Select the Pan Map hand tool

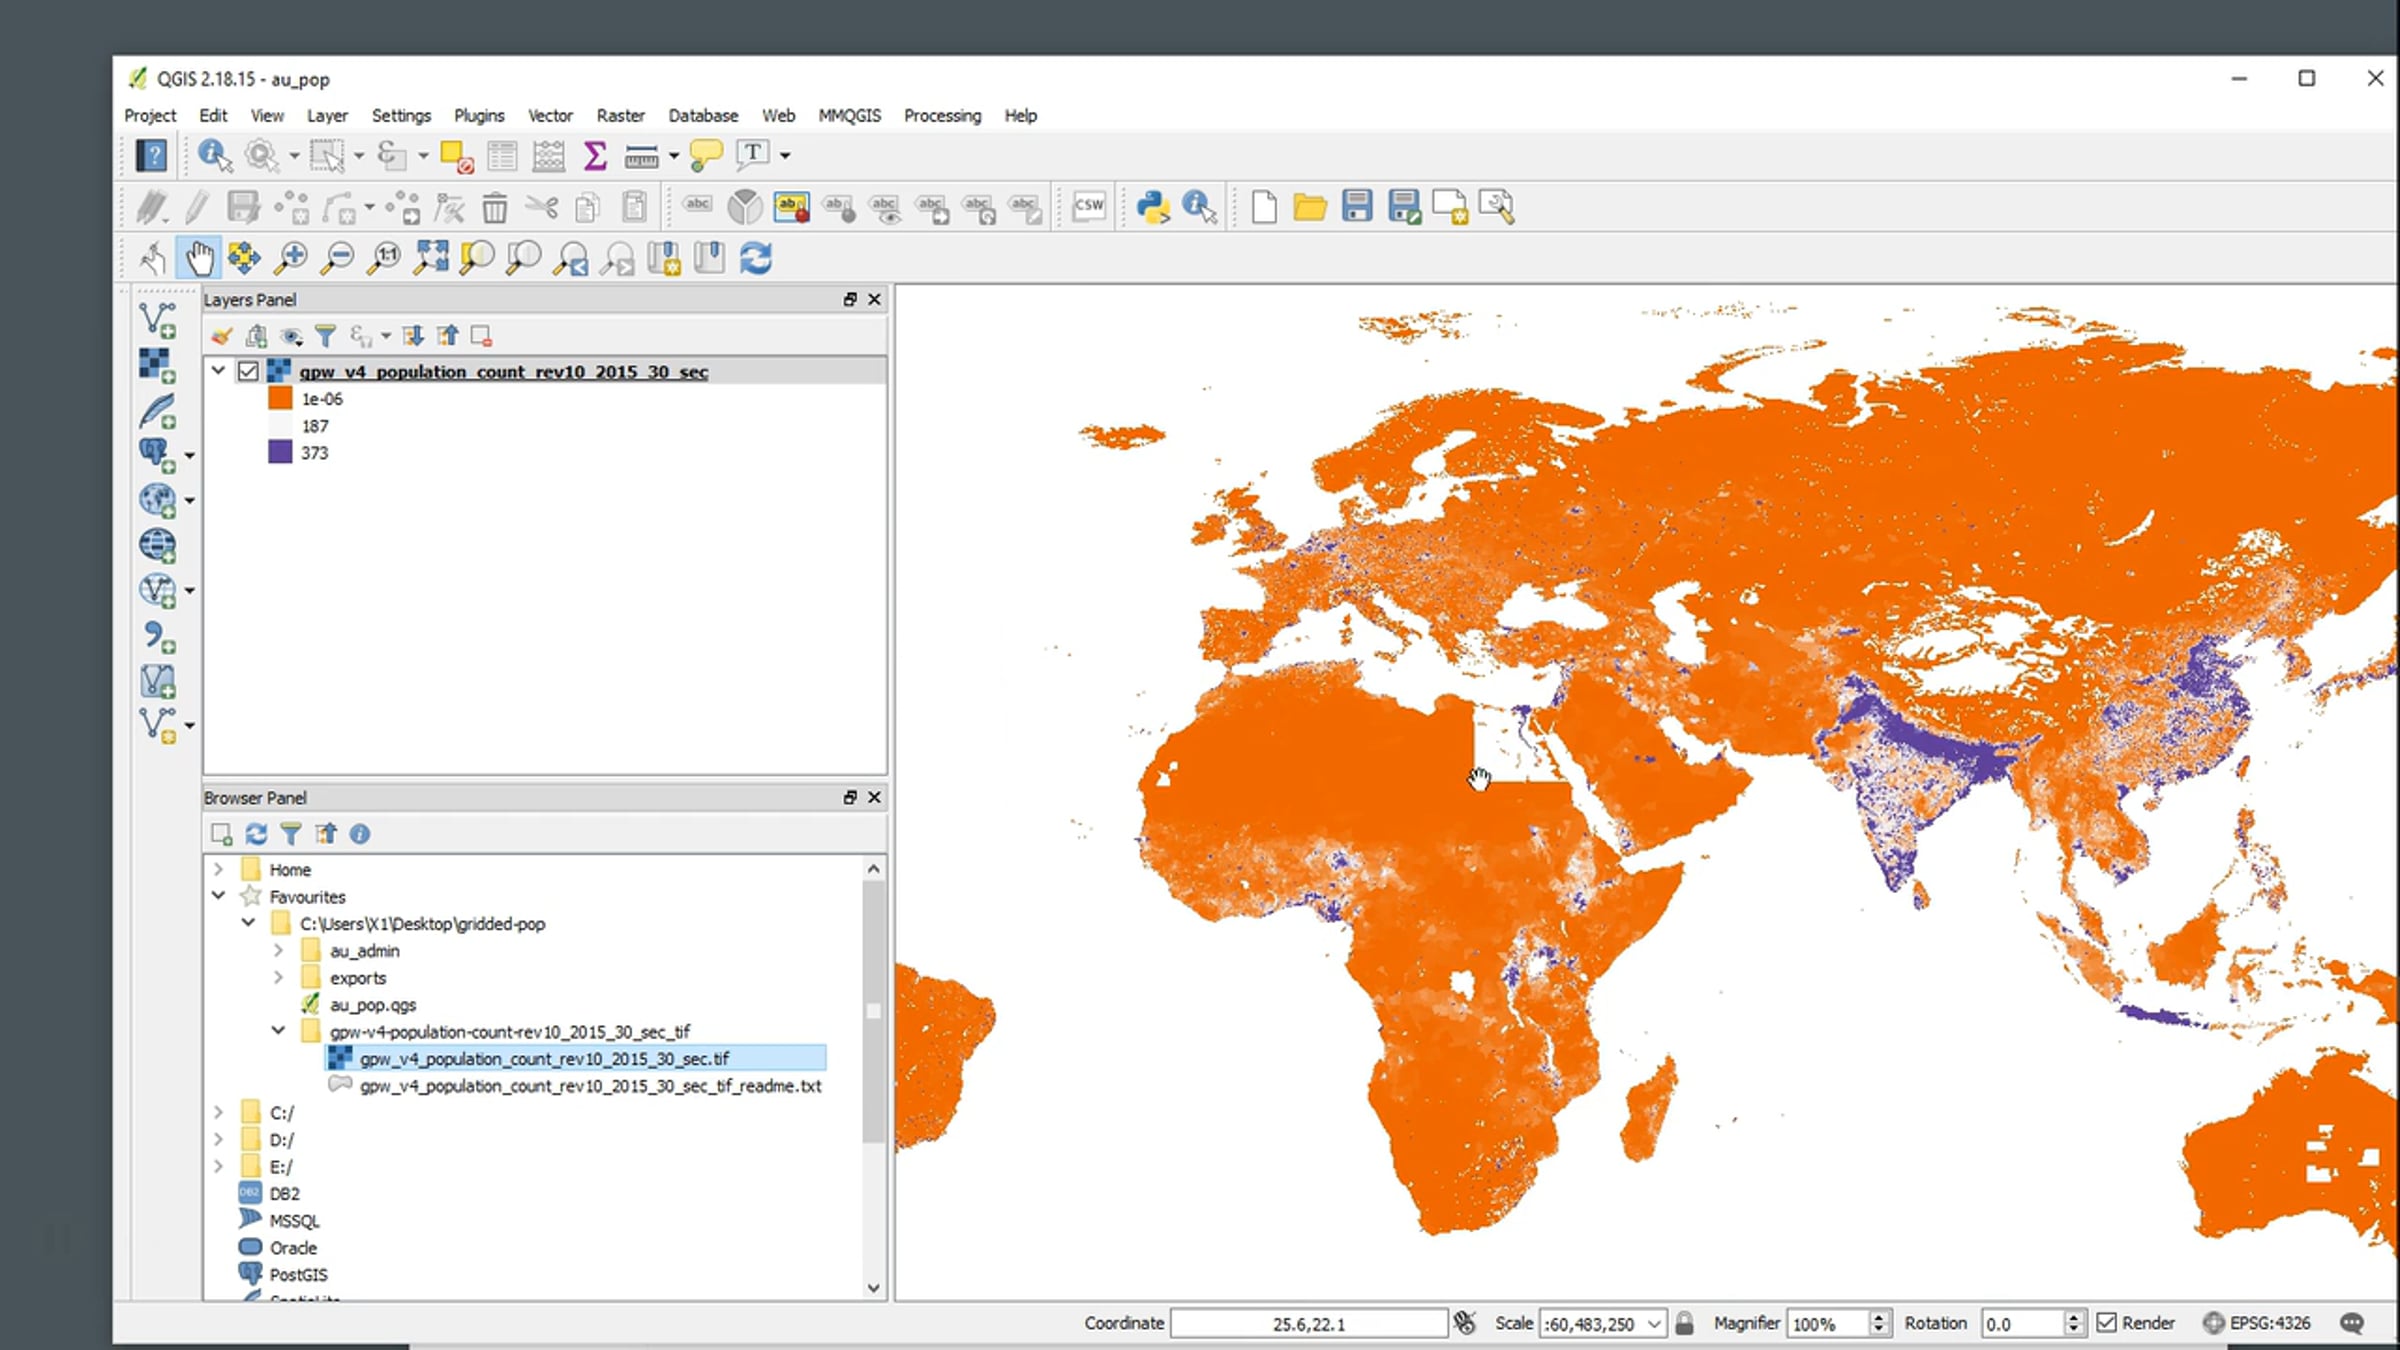(199, 258)
